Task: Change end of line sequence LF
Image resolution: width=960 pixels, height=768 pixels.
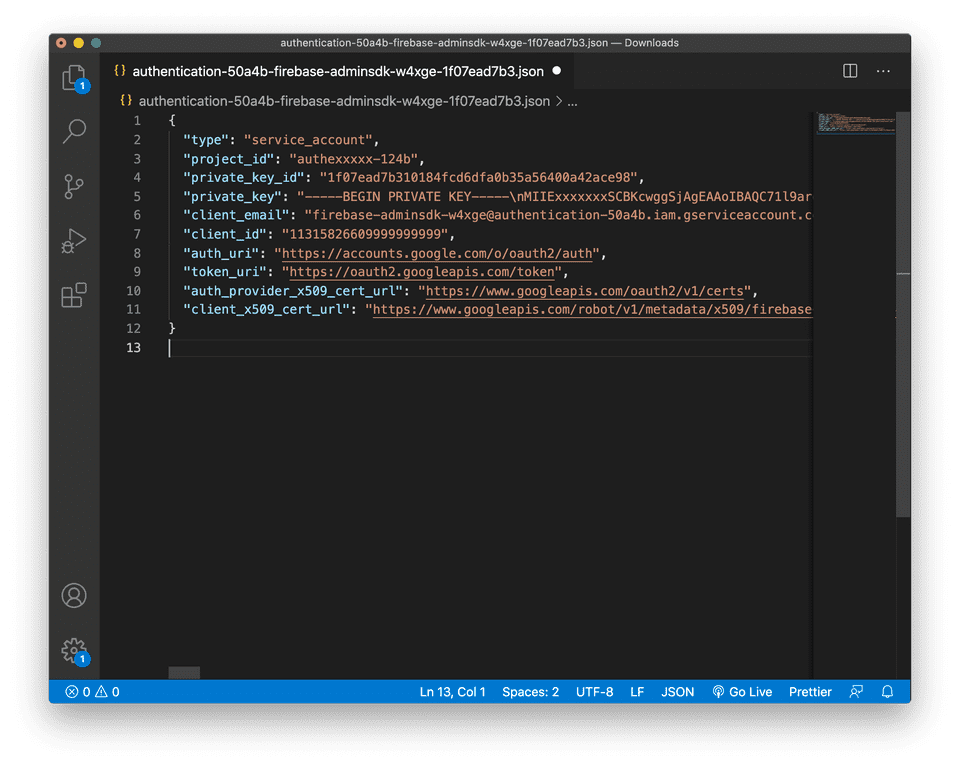Action: (637, 691)
